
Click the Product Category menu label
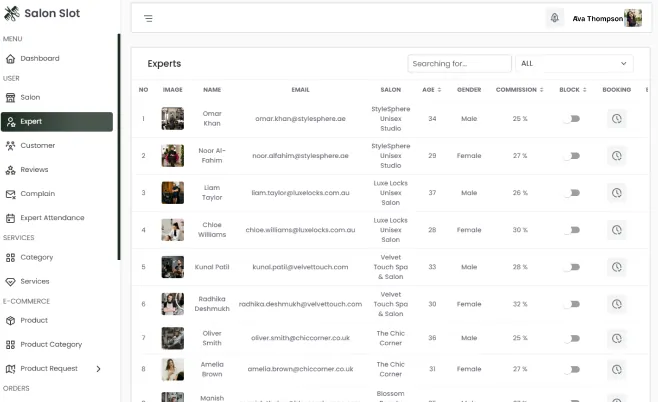pyautogui.click(x=51, y=345)
